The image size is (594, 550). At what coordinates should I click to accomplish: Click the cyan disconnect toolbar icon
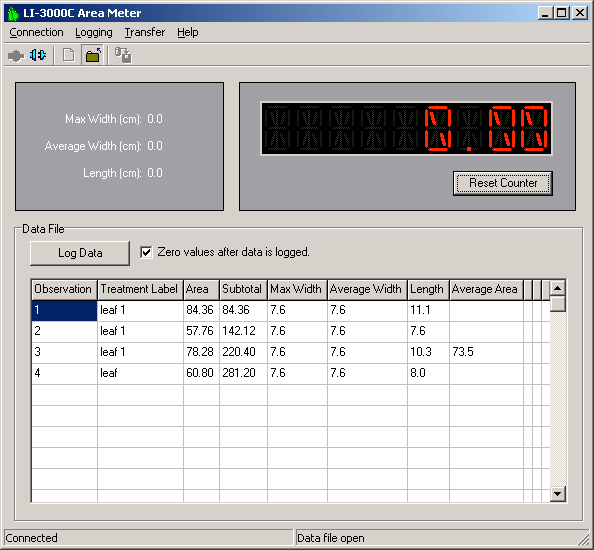coord(38,55)
